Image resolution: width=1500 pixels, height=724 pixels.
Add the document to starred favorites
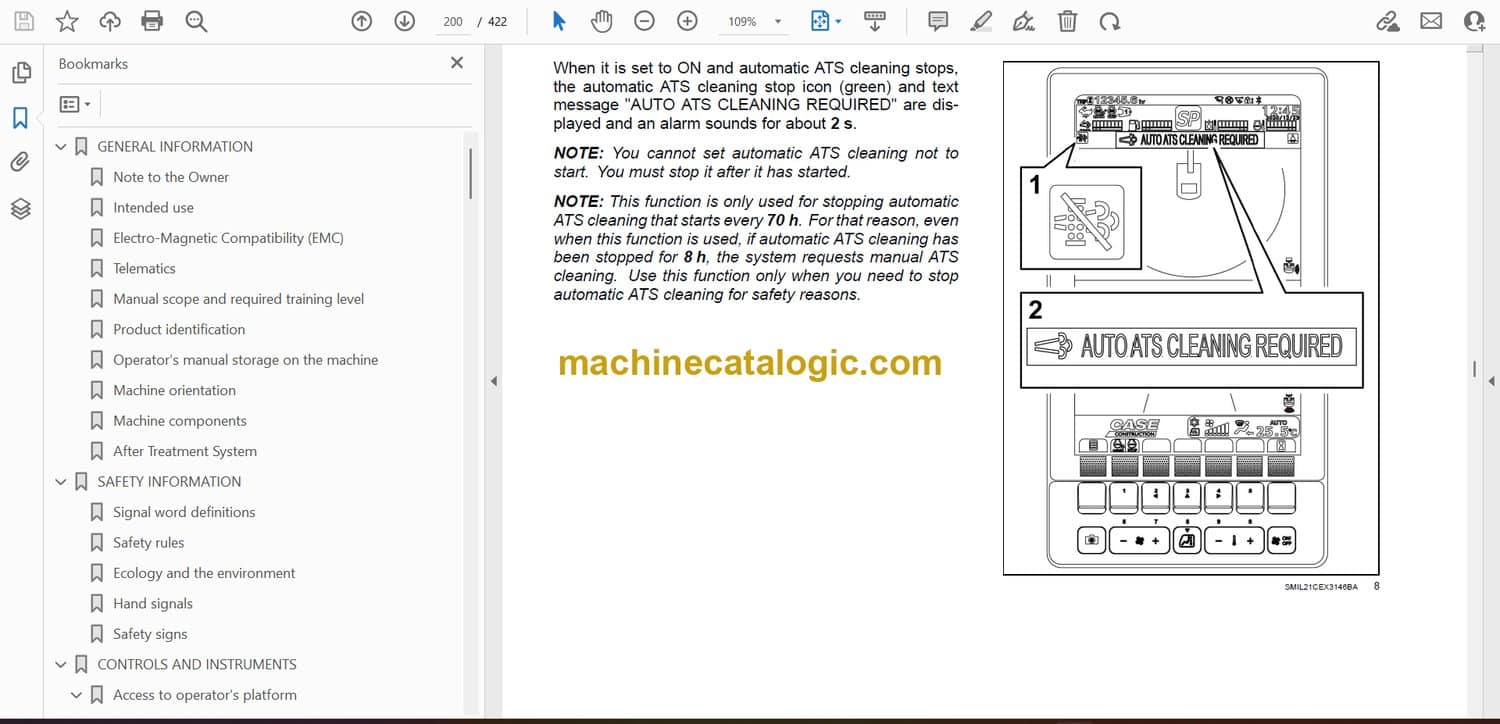point(66,21)
